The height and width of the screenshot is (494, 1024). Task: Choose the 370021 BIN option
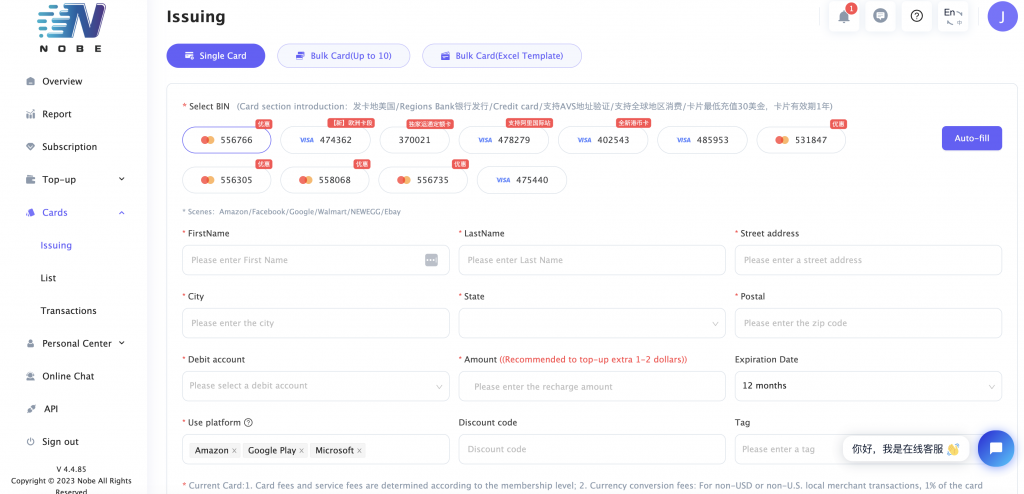414,140
